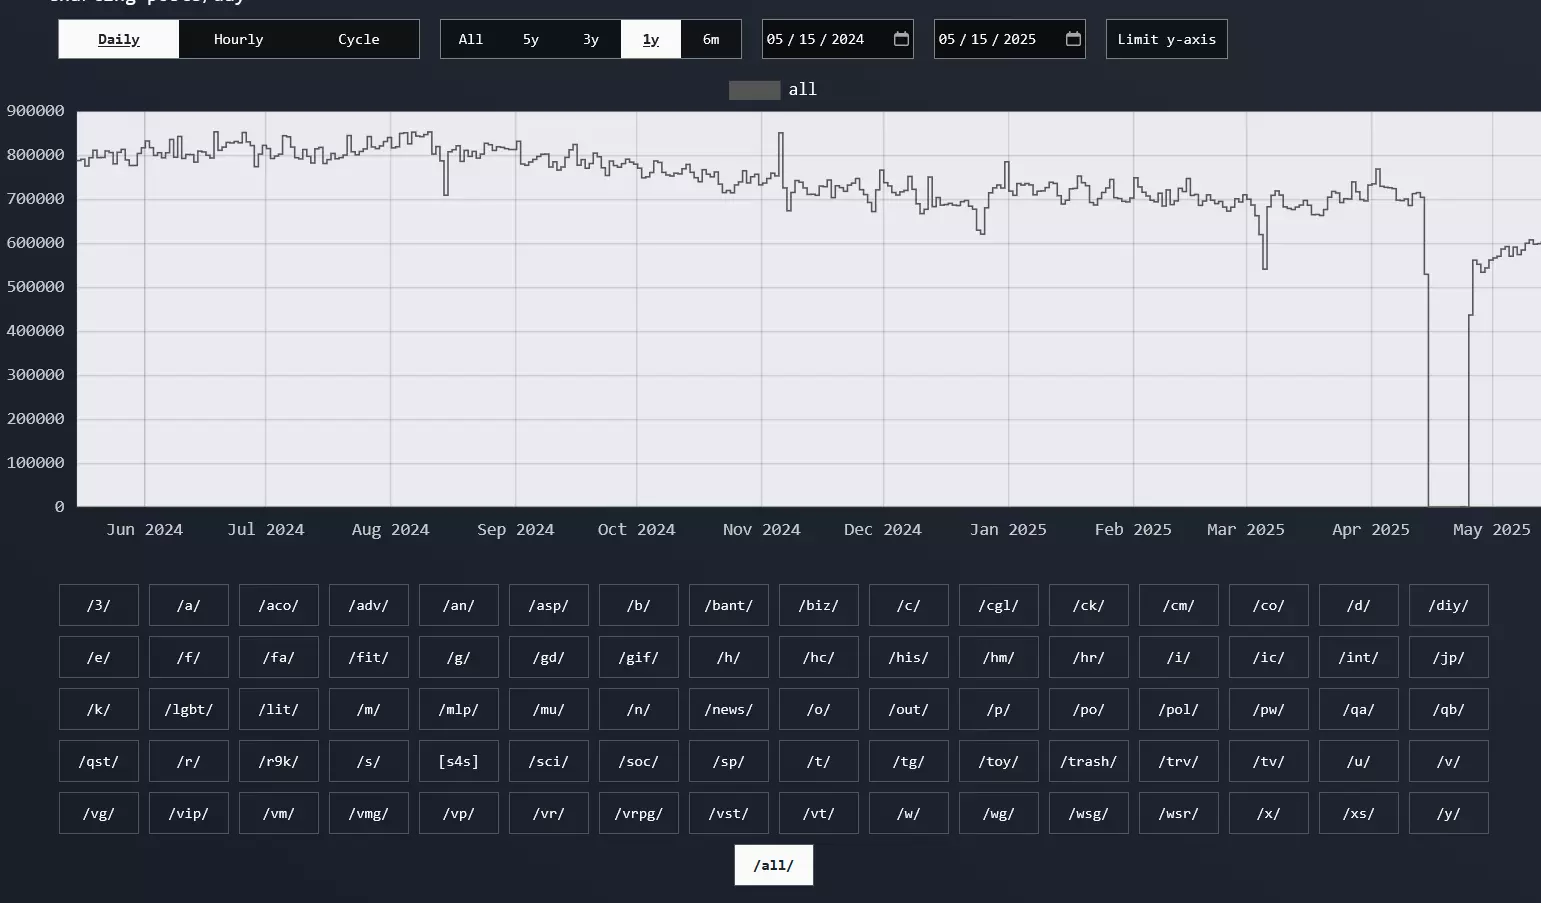Switch to Hourly view

(x=239, y=39)
